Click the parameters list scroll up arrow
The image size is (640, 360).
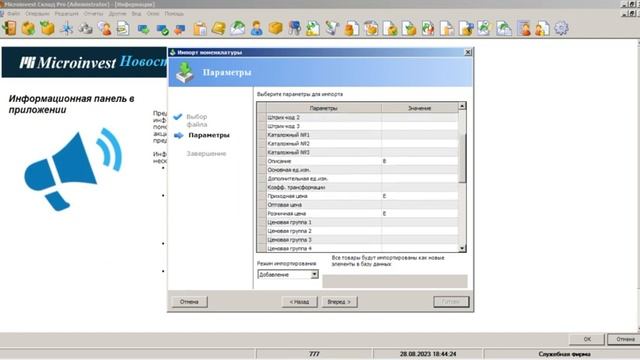[462, 106]
